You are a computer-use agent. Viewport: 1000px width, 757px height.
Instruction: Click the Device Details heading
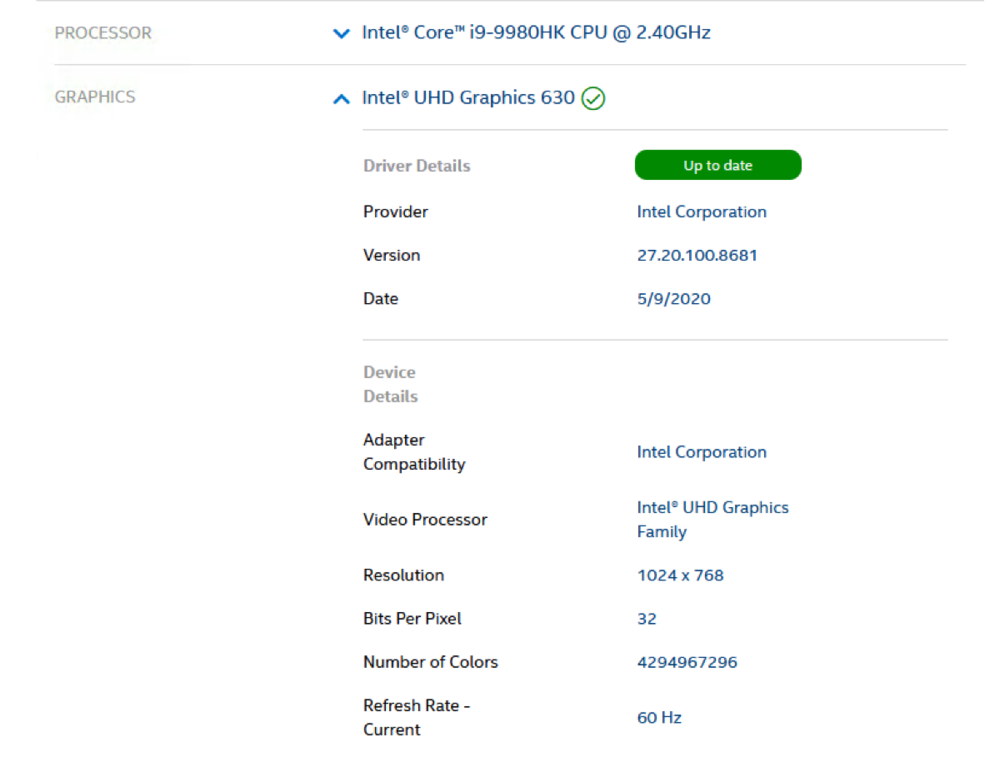tap(390, 384)
